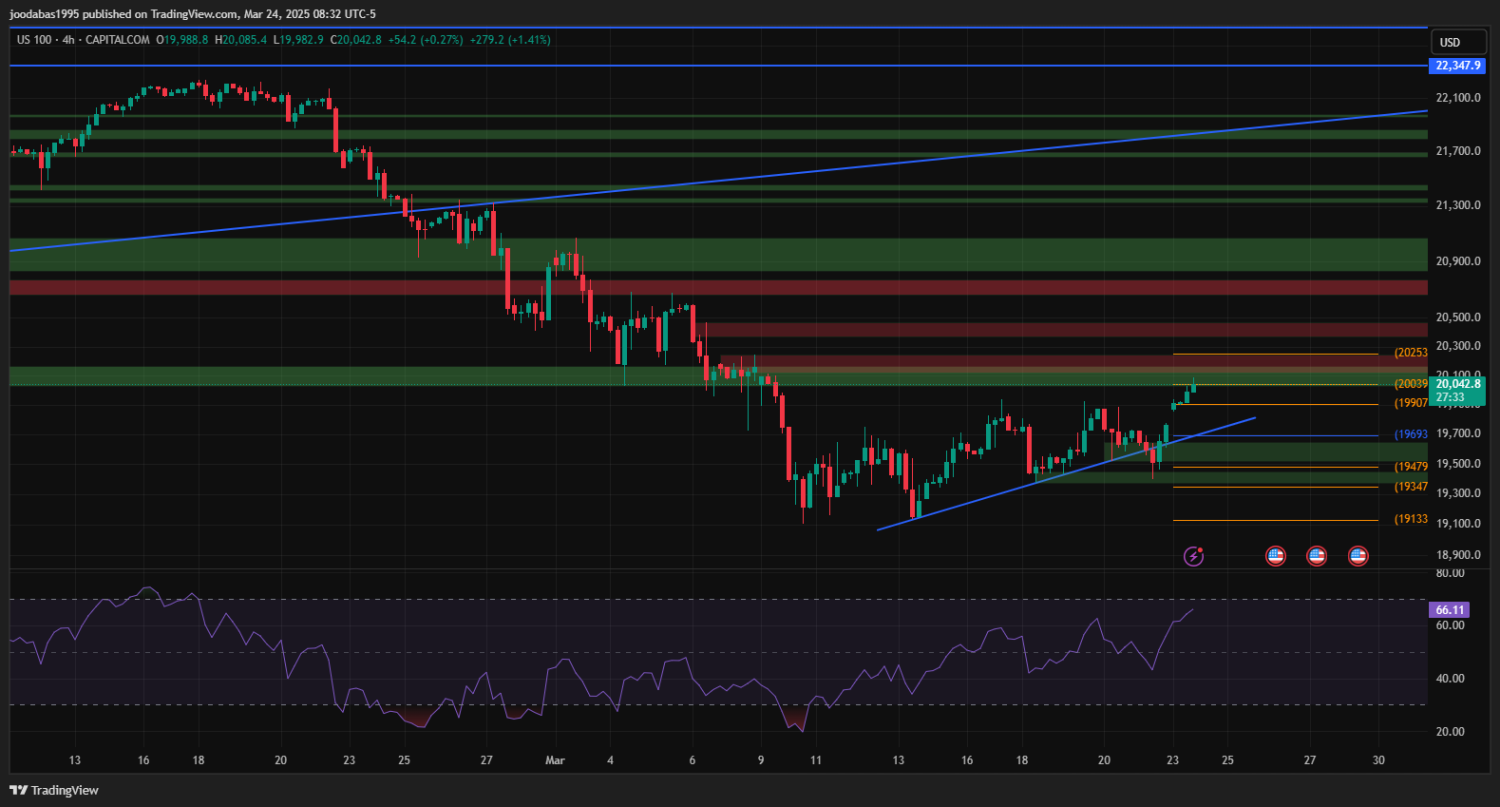This screenshot has width=1500, height=807.
Task: Click the green 20,042.8 current price label
Action: 1457,384
